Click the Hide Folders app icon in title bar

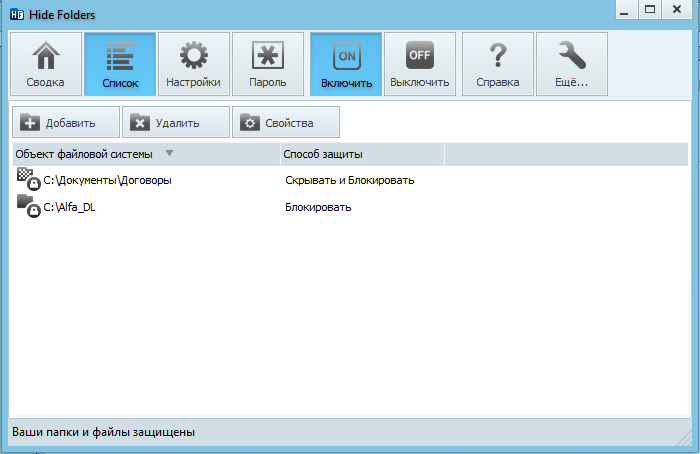coord(17,15)
